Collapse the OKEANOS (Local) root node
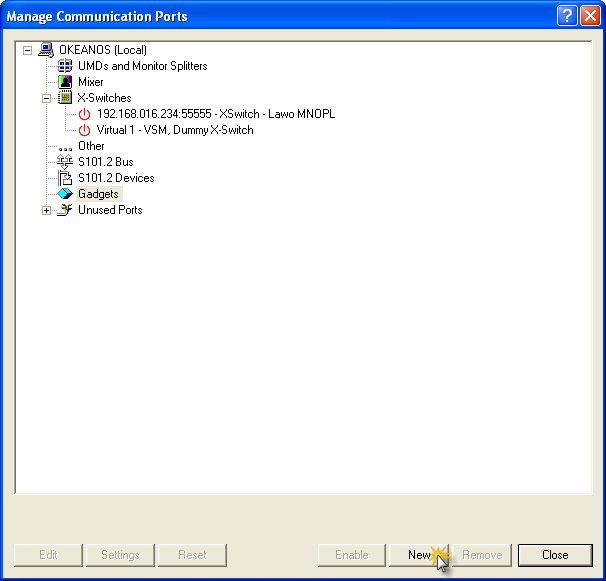This screenshot has width=606, height=581. 27,50
